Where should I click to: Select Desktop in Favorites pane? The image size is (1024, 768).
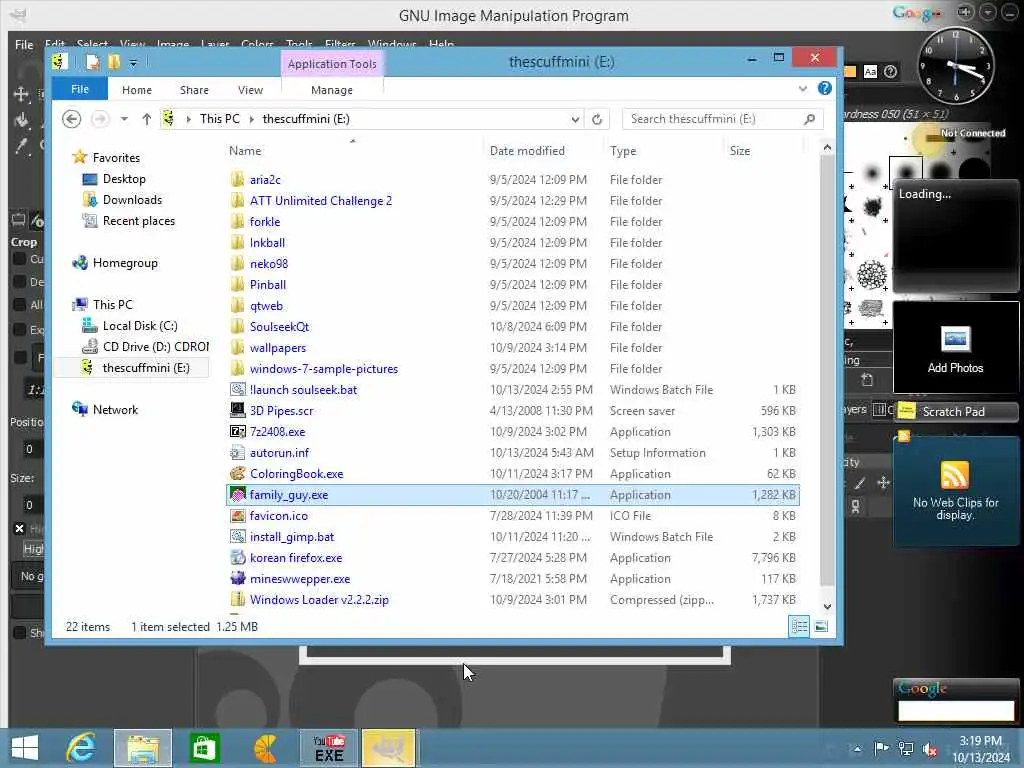coord(124,179)
